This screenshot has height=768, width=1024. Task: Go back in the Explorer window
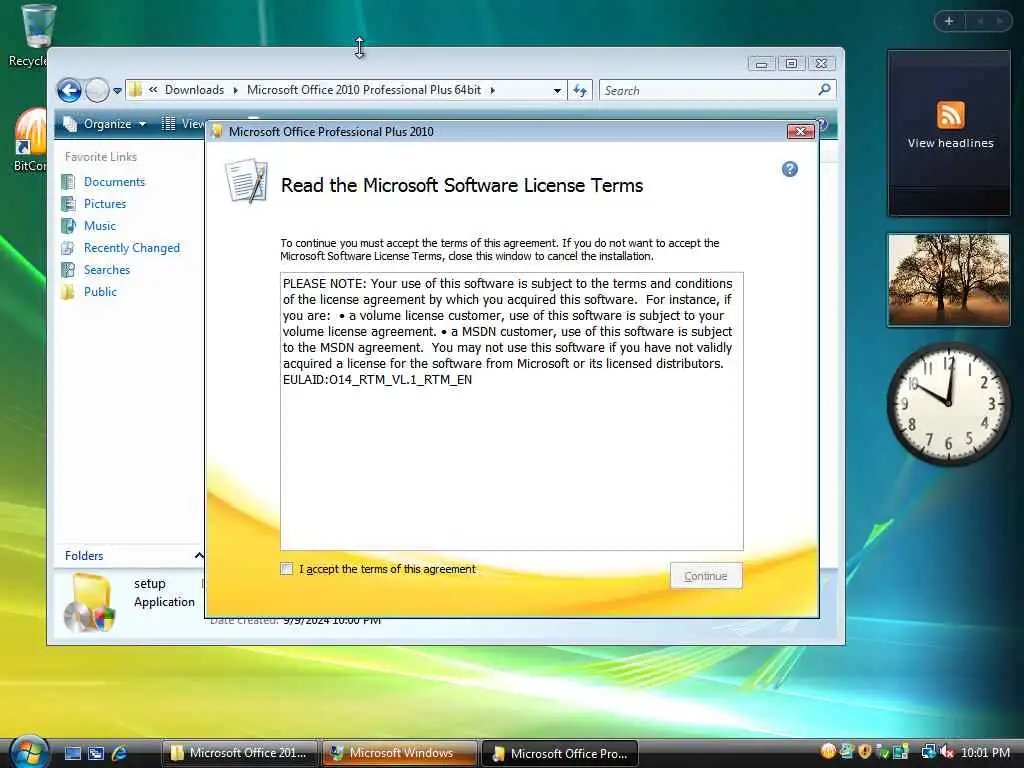tap(69, 90)
